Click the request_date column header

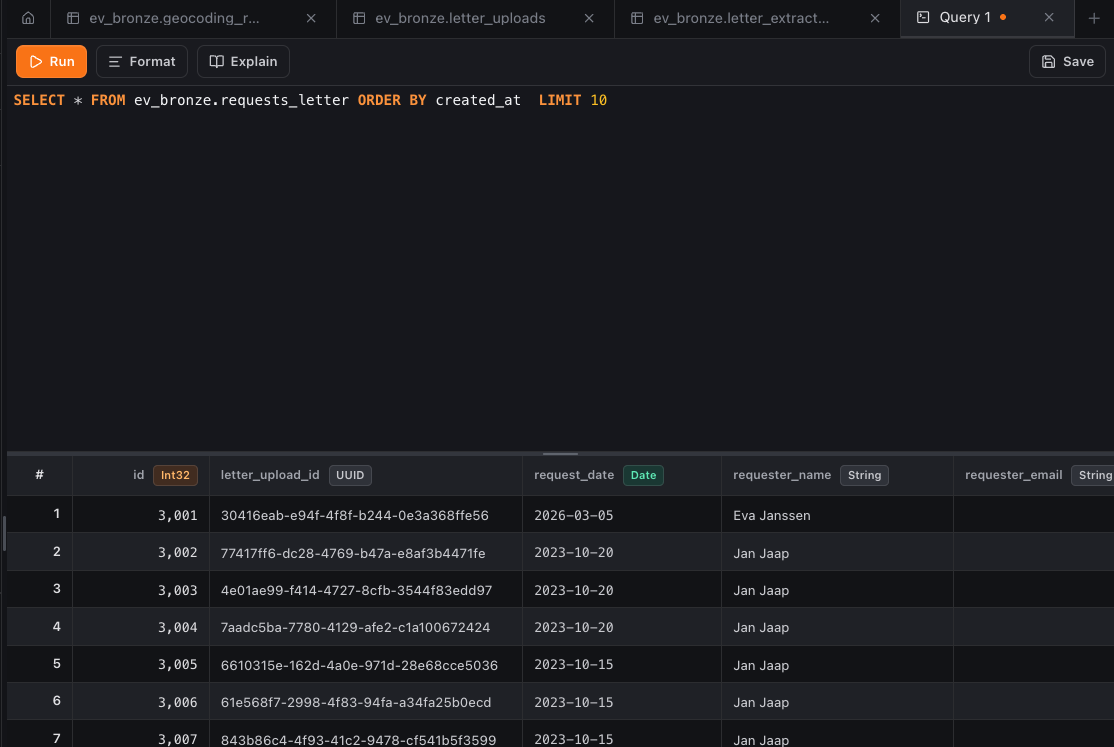tap(574, 475)
